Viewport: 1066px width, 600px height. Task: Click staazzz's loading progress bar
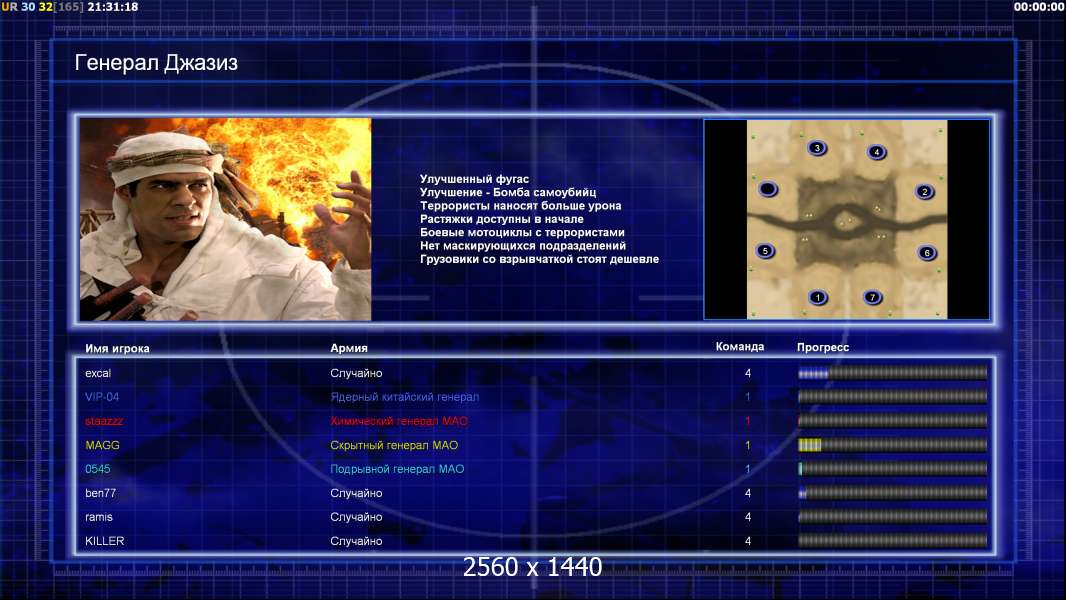(893, 421)
